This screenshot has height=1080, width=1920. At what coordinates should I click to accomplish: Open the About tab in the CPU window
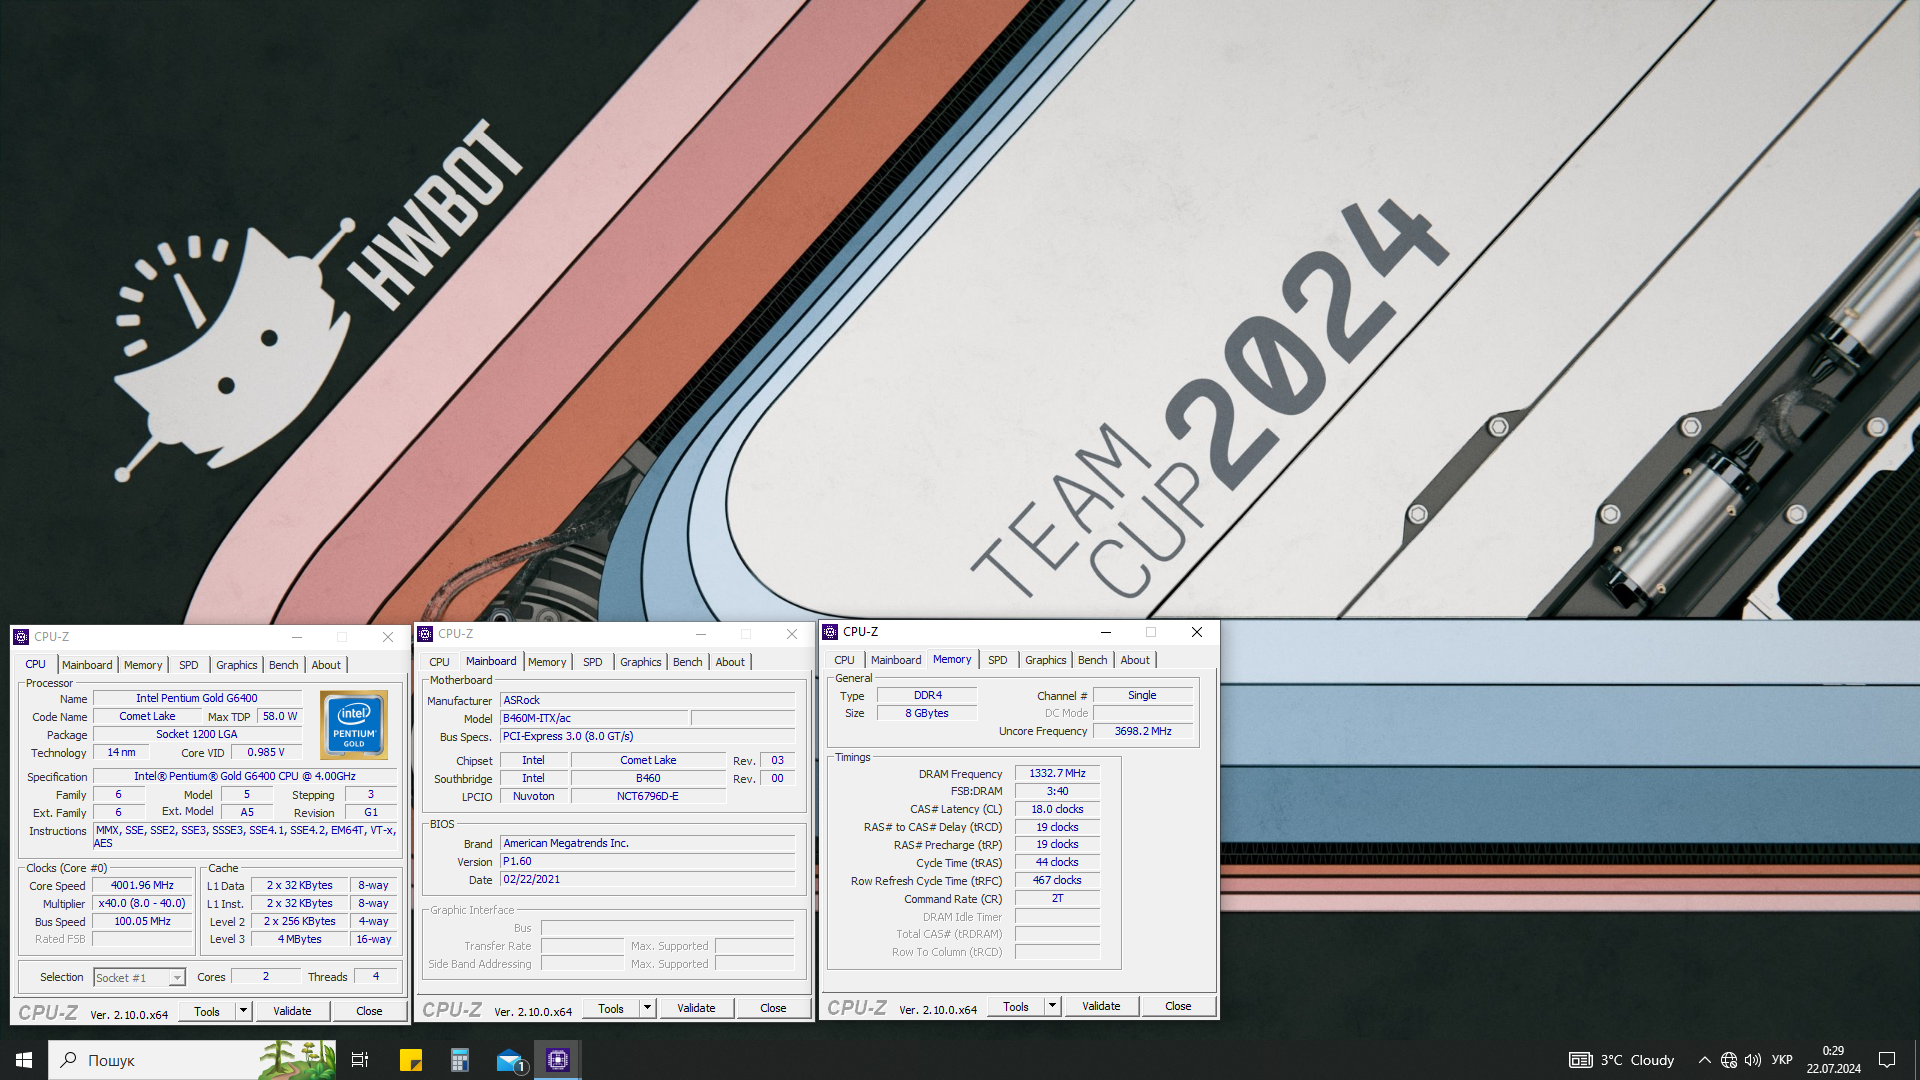(326, 665)
